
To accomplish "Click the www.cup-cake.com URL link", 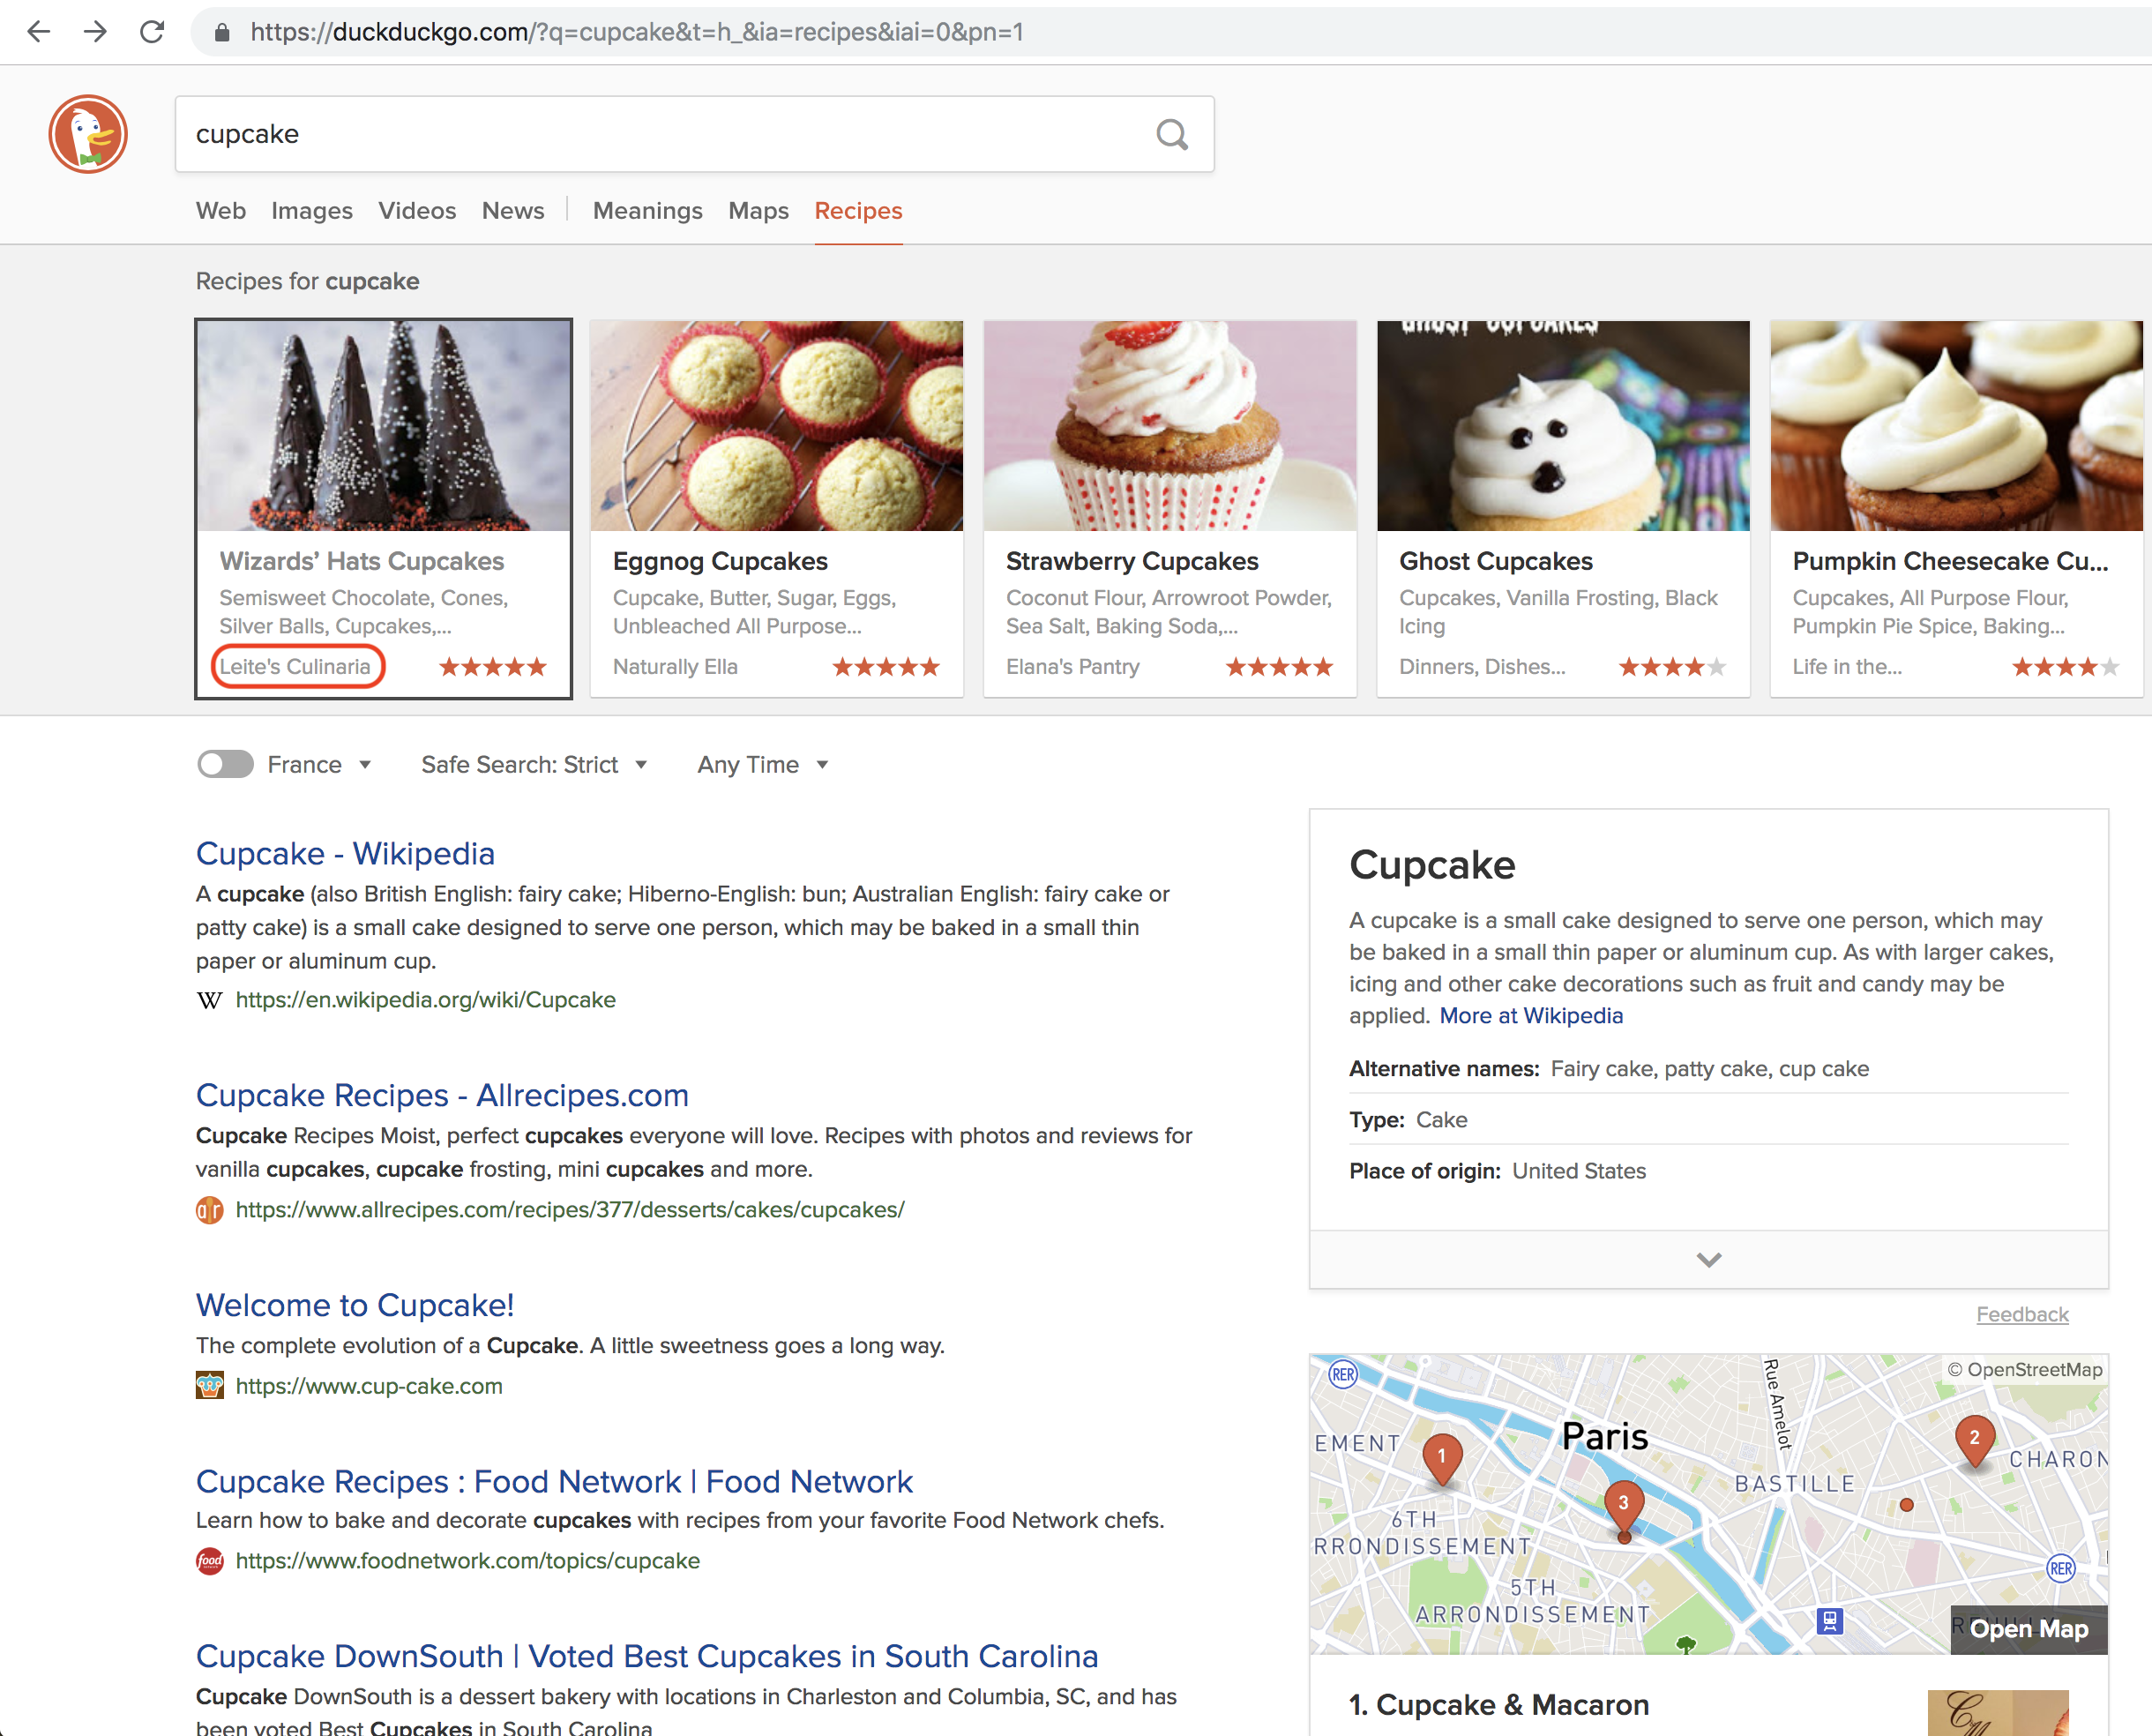I will pyautogui.click(x=369, y=1386).
